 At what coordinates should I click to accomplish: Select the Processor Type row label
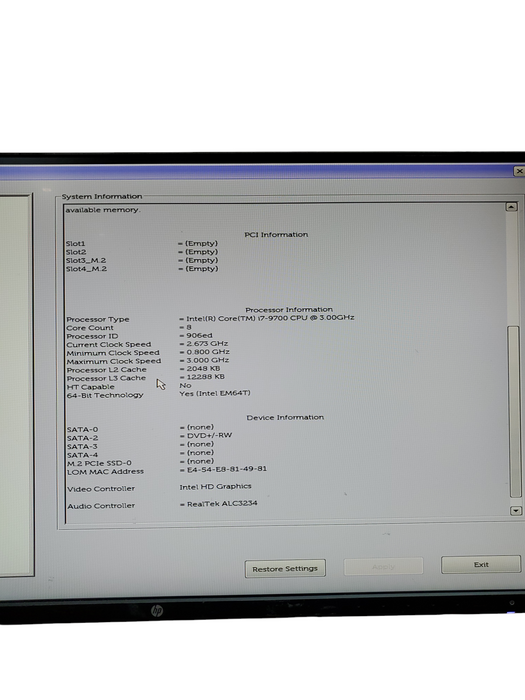pos(98,319)
